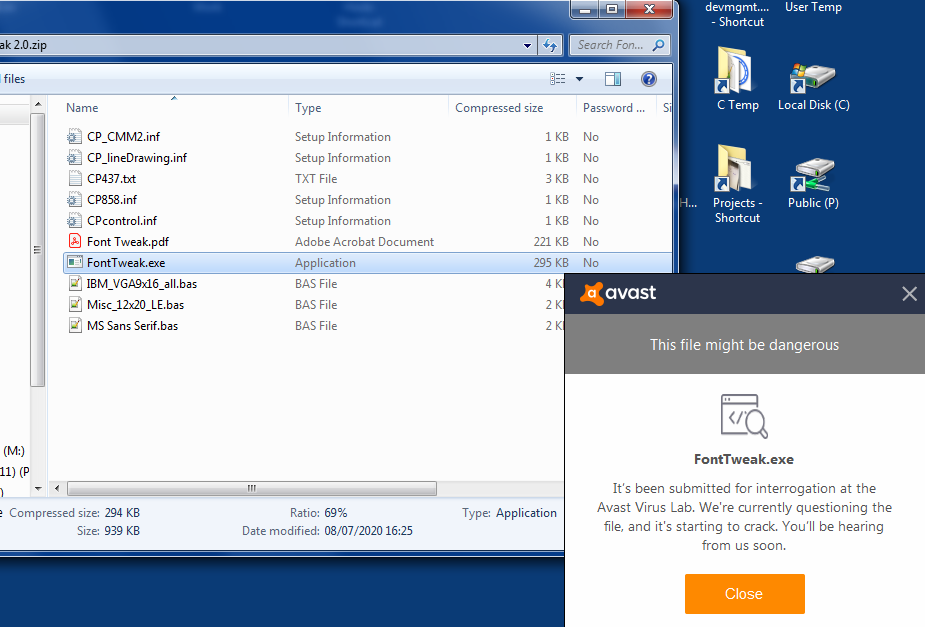This screenshot has width=925, height=627.
Task: Toggle the preview pane icon
Action: pos(613,79)
